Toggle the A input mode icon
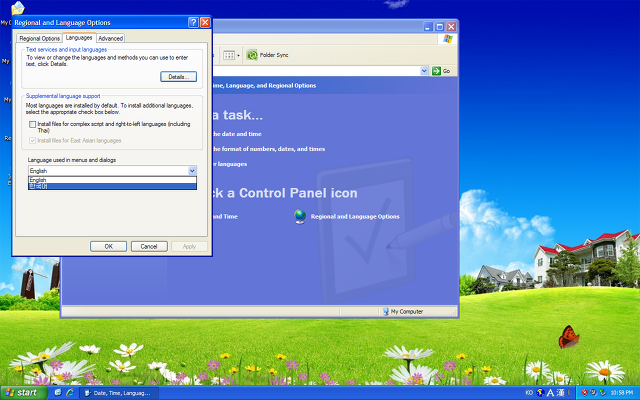The image size is (640, 400). point(550,393)
